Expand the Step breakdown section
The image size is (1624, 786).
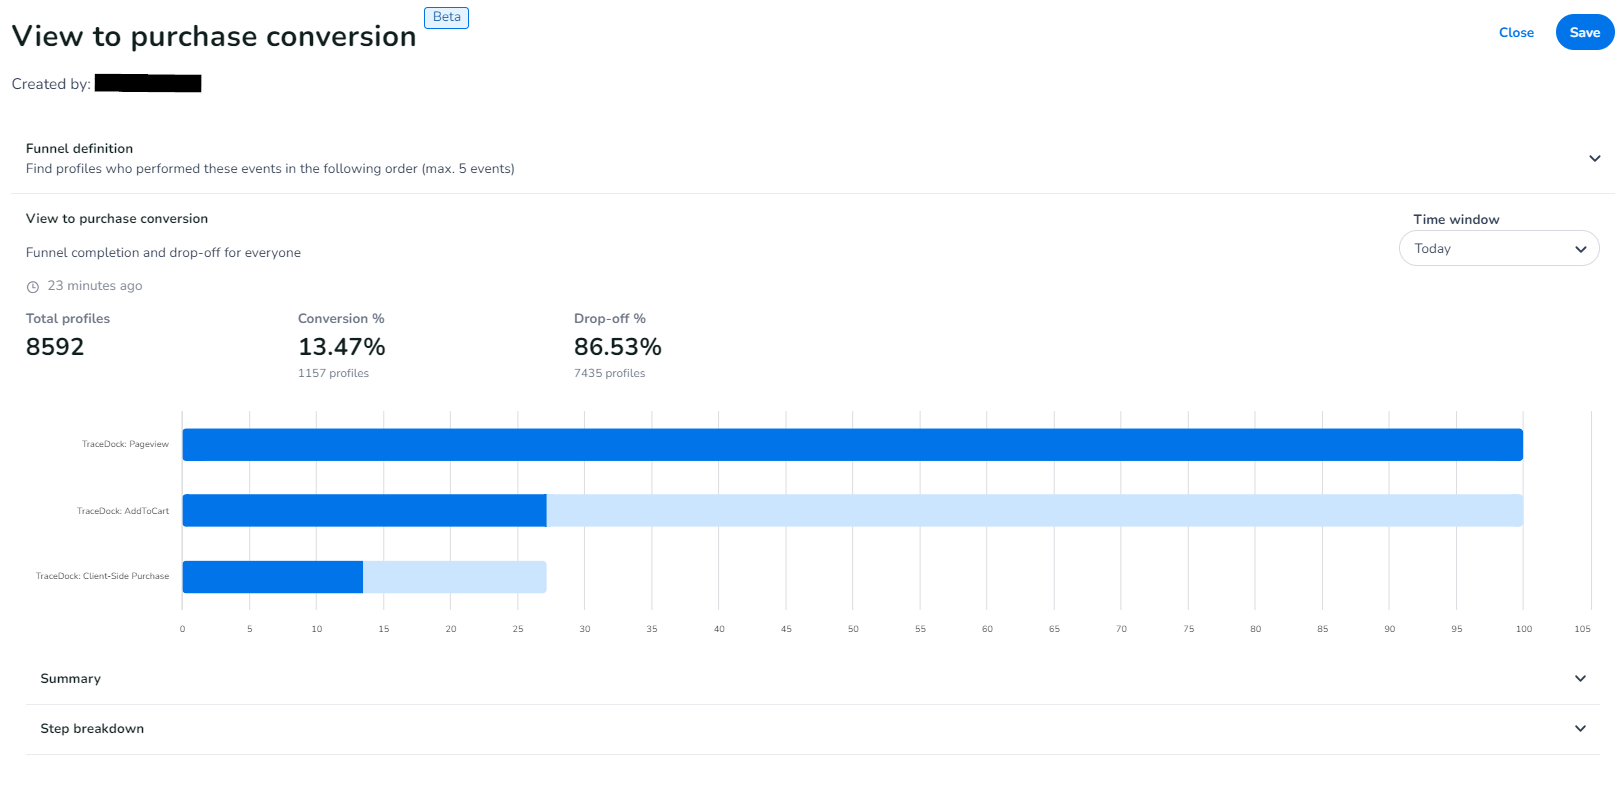click(x=1580, y=729)
